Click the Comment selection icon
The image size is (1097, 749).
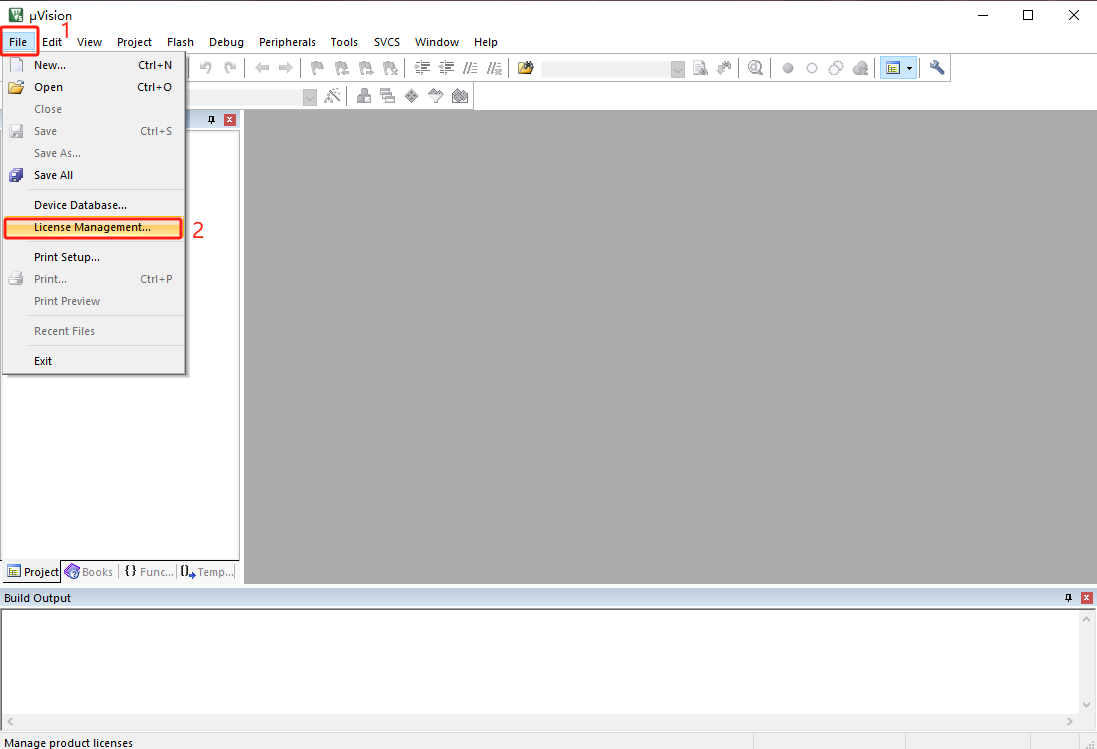point(470,68)
